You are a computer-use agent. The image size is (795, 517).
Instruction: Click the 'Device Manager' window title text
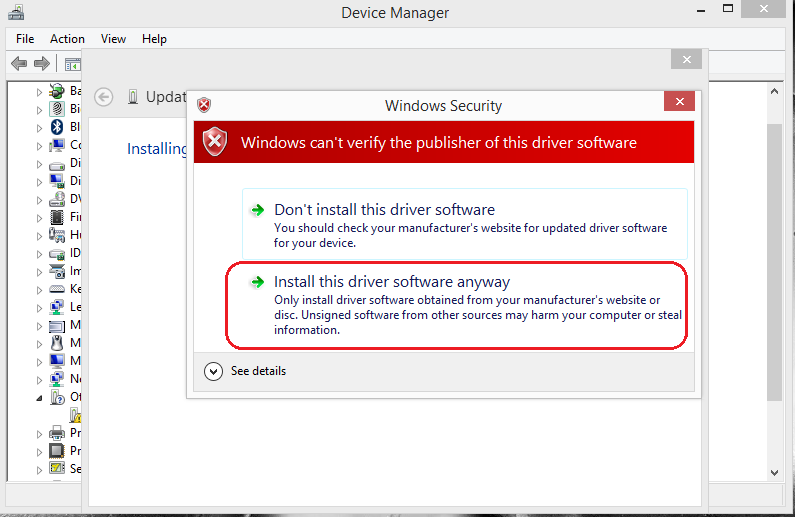coord(395,13)
